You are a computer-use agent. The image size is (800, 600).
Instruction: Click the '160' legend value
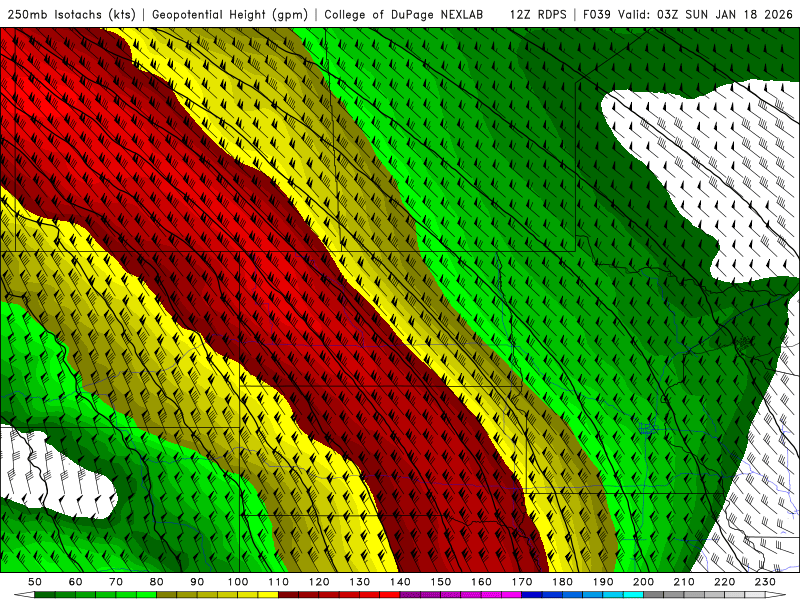pyautogui.click(x=481, y=582)
